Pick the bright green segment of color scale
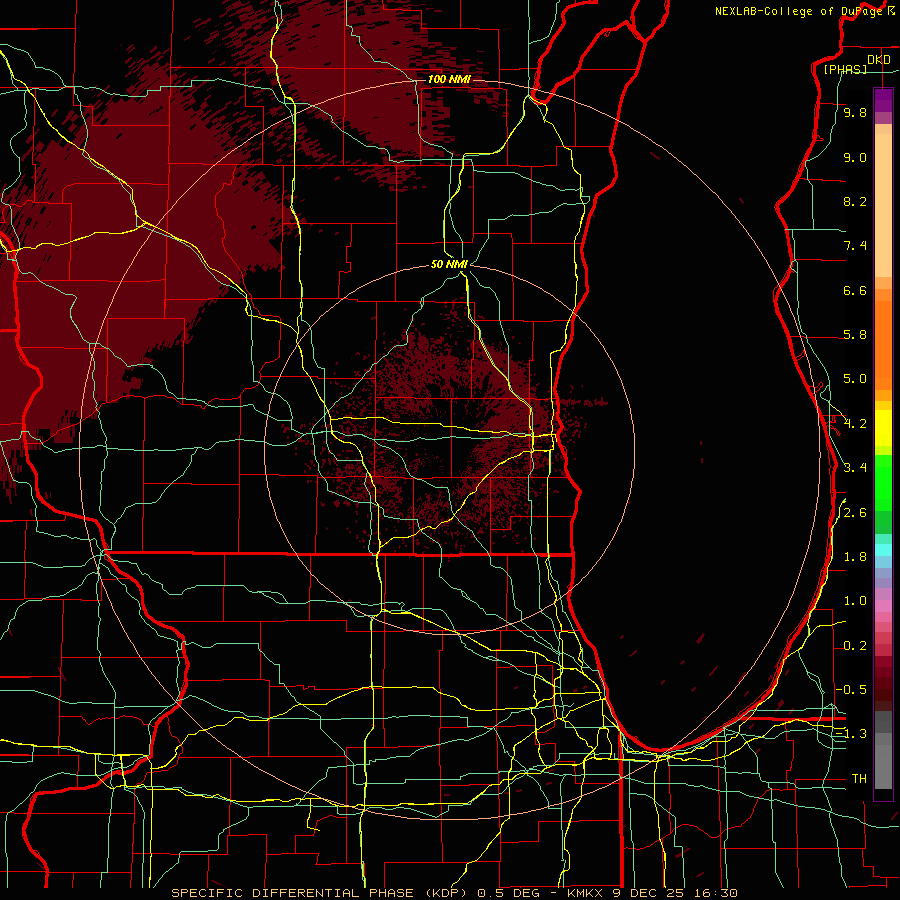Screen dimensions: 900x900 click(883, 482)
